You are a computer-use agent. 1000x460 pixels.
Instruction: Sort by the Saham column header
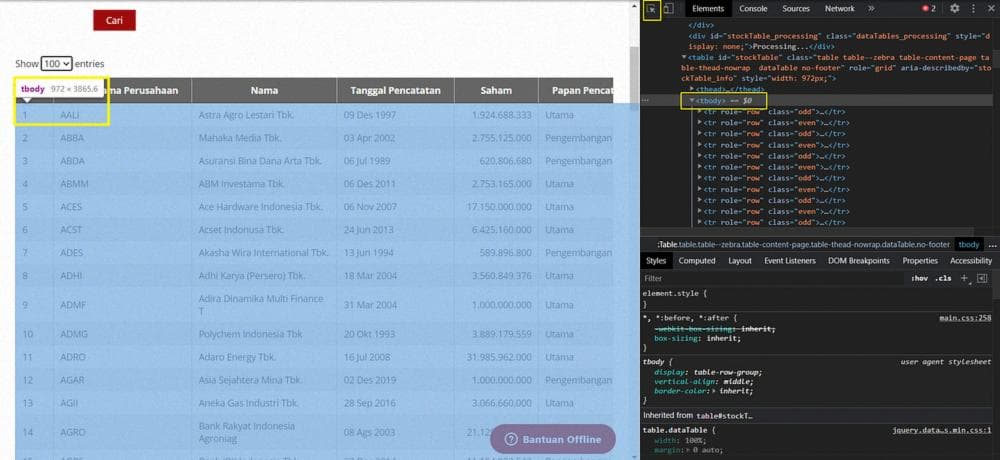coord(496,91)
